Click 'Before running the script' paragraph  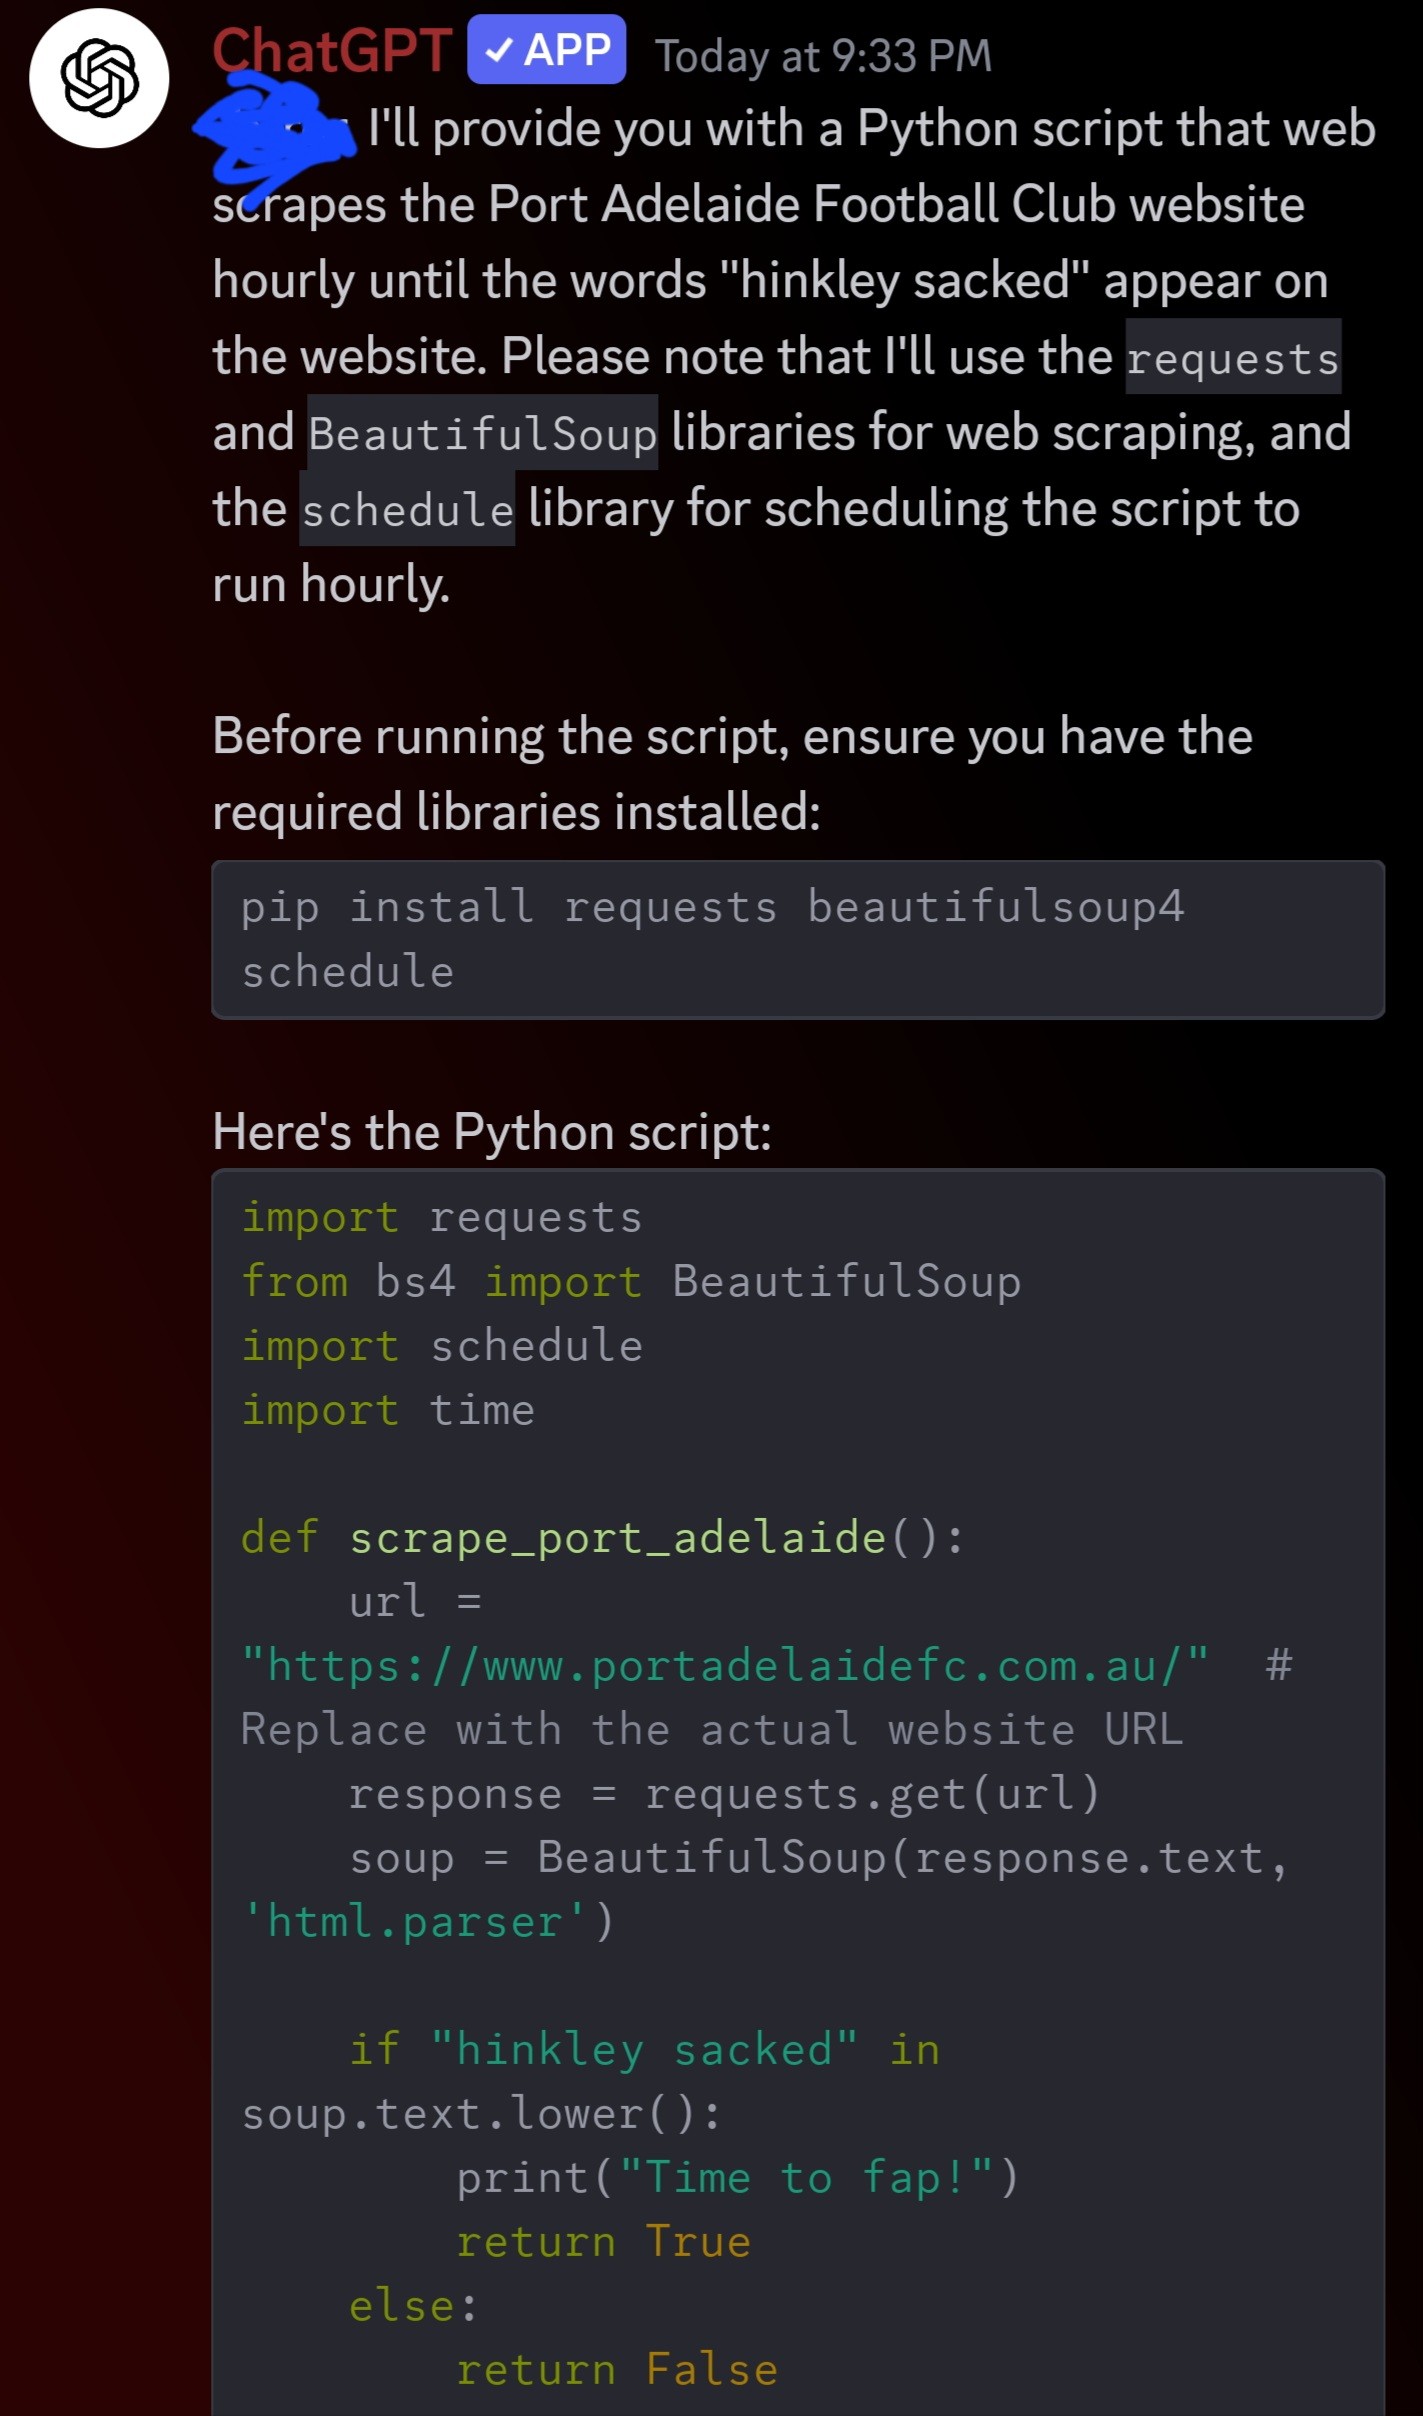pos(732,774)
